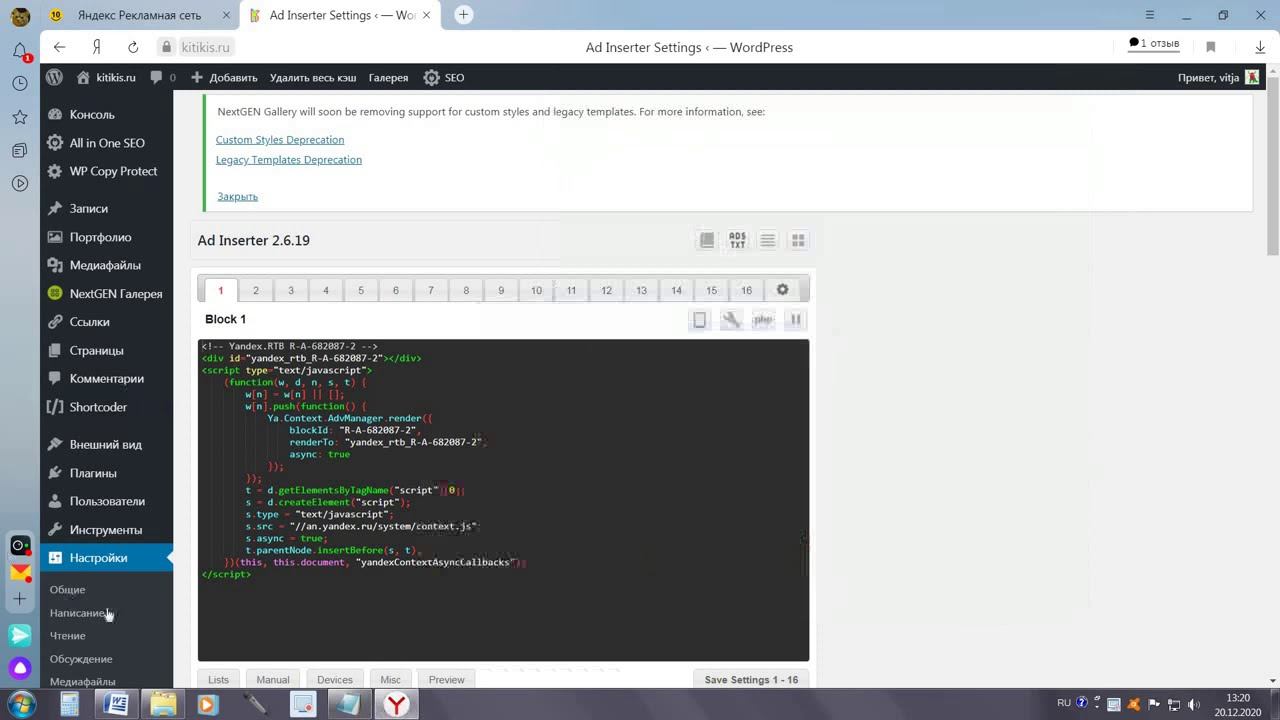Open the wrench tools icon for Block 1
Image resolution: width=1280 pixels, height=720 pixels.
click(x=731, y=319)
